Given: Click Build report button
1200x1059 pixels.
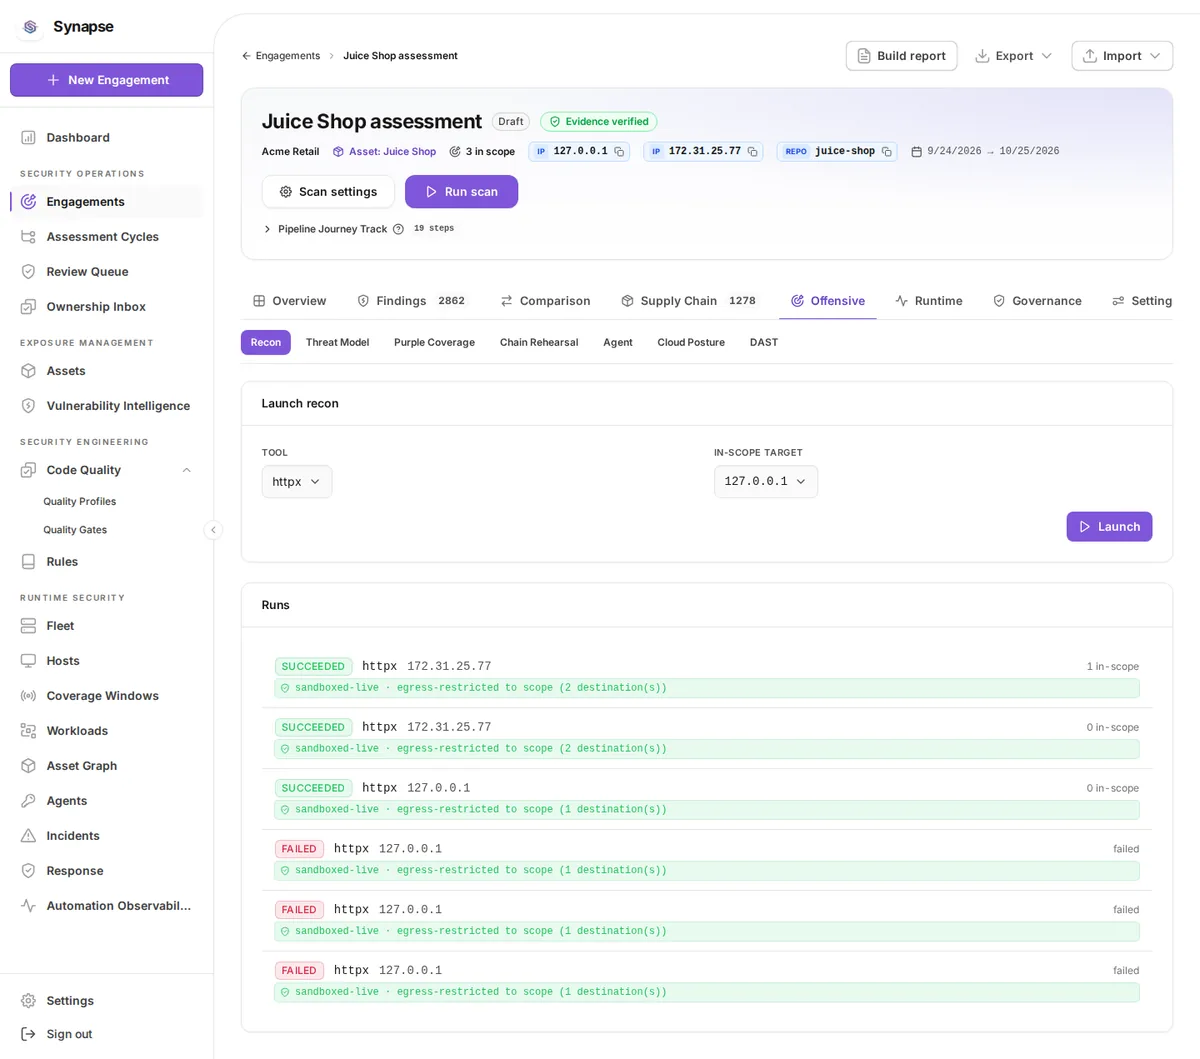Looking at the screenshot, I should click(x=901, y=56).
